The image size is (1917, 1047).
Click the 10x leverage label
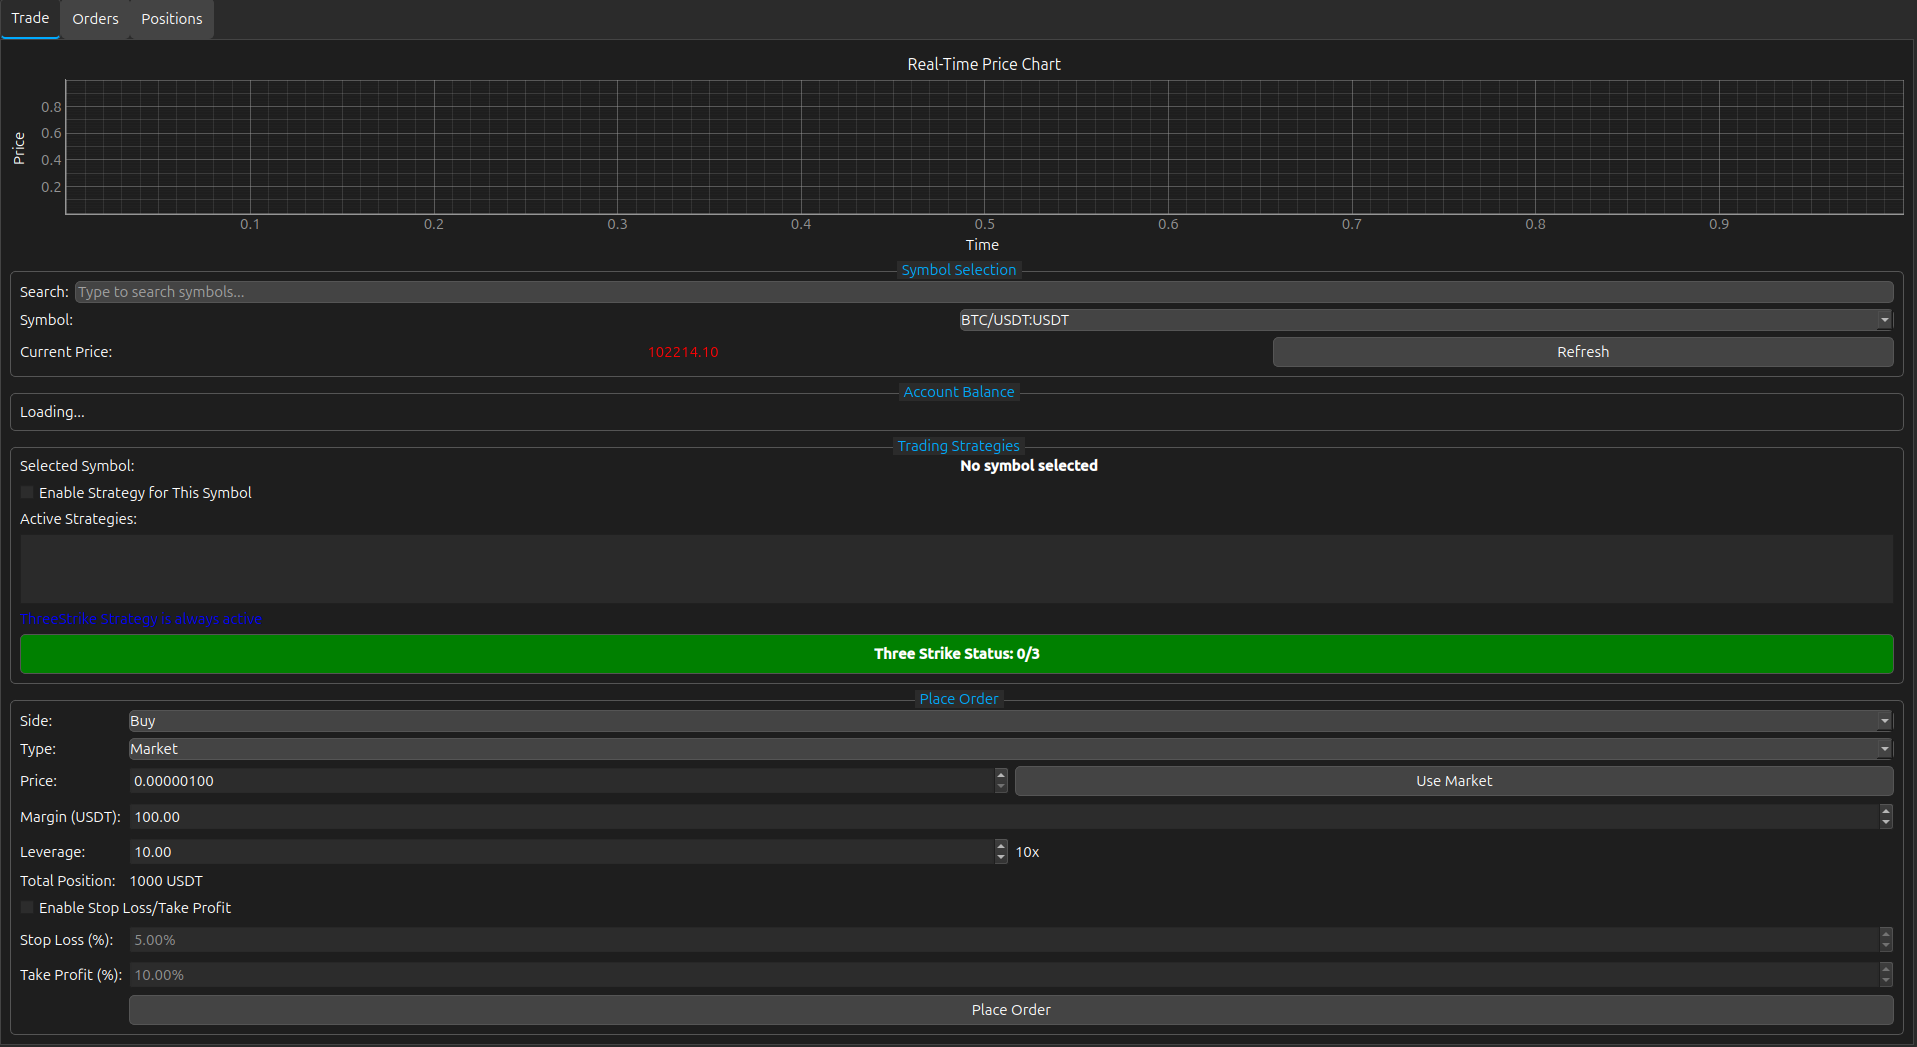tap(1027, 852)
